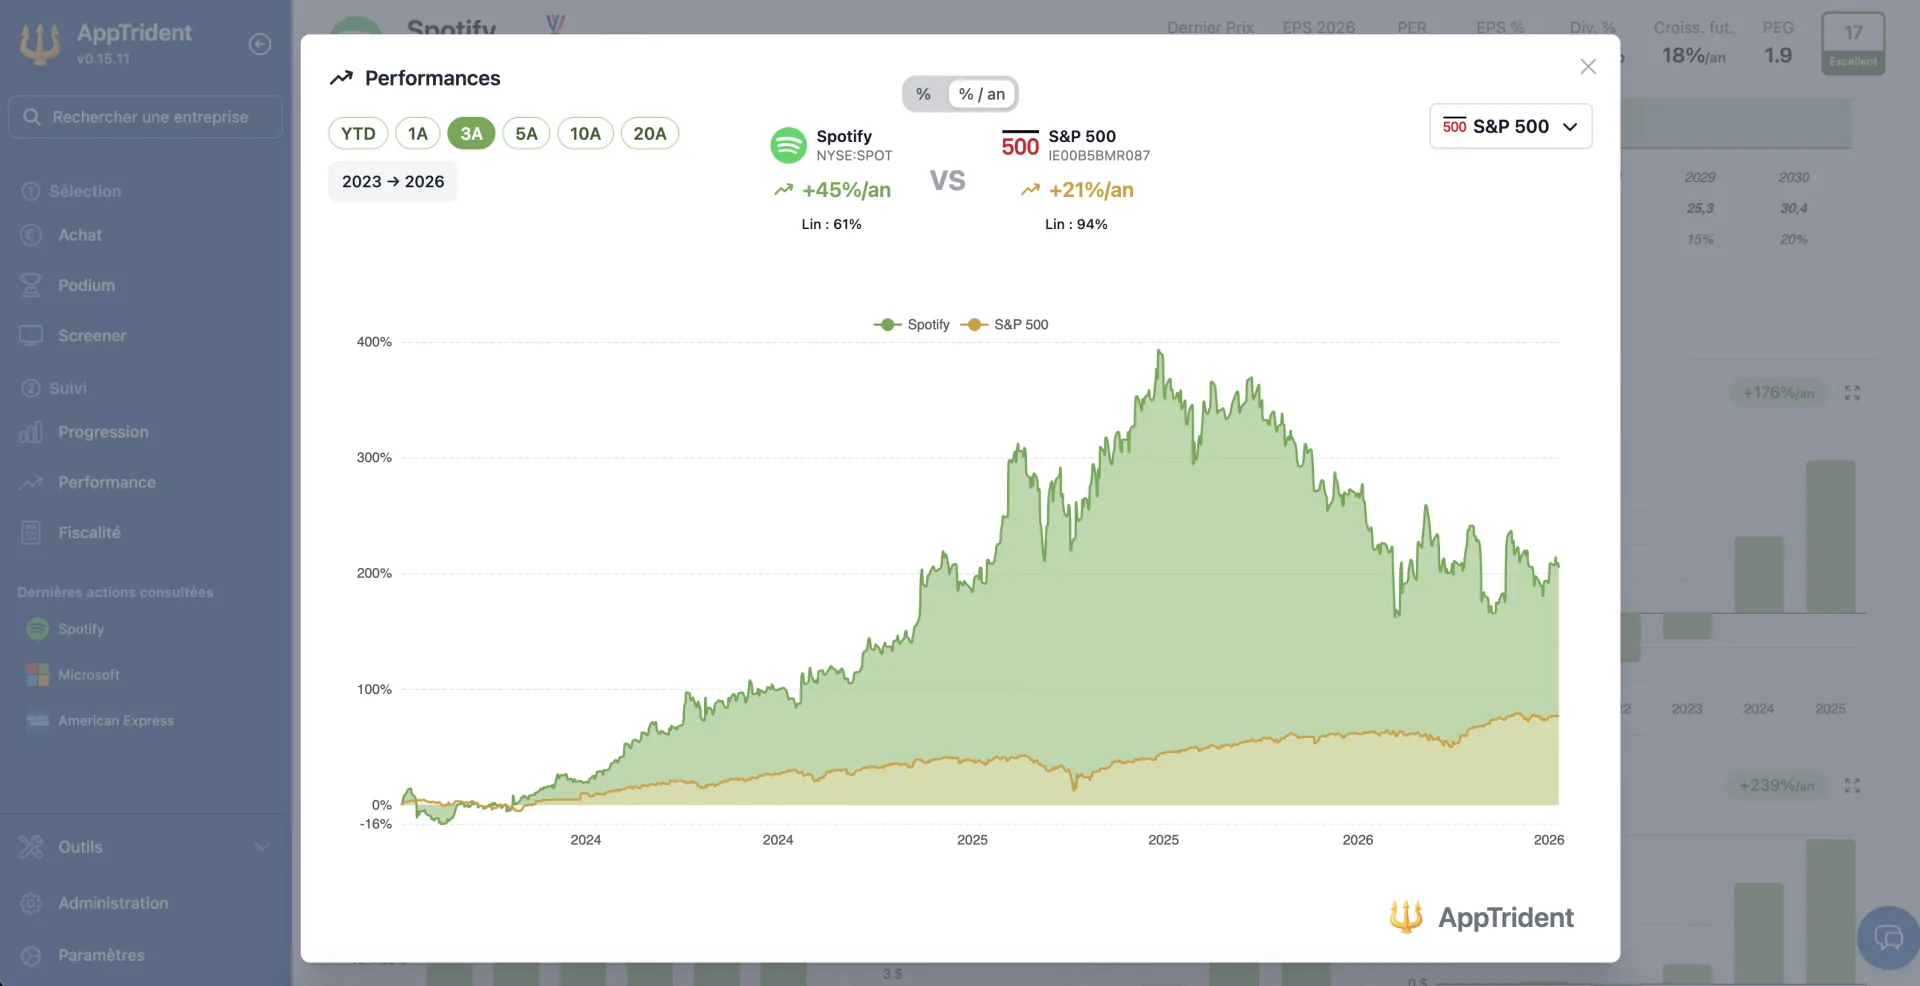
Task: Click the S&P 500 +21%/an value
Action: tap(1091, 190)
